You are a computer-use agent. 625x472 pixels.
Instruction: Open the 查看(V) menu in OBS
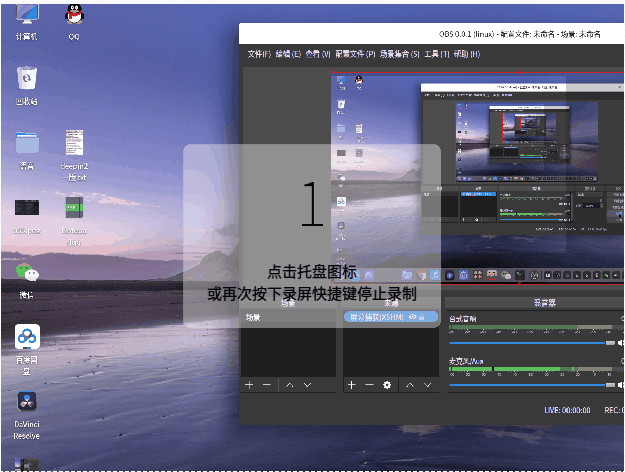(318, 54)
